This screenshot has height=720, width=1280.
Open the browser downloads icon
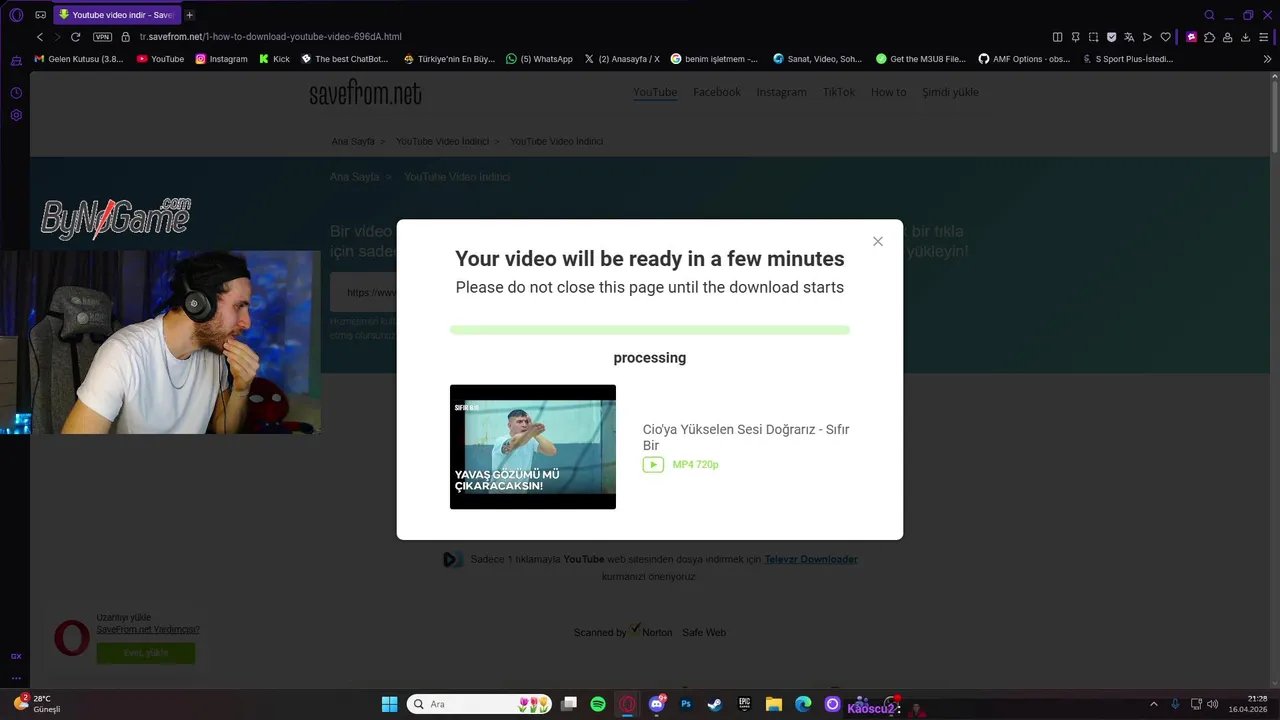coord(1246,37)
